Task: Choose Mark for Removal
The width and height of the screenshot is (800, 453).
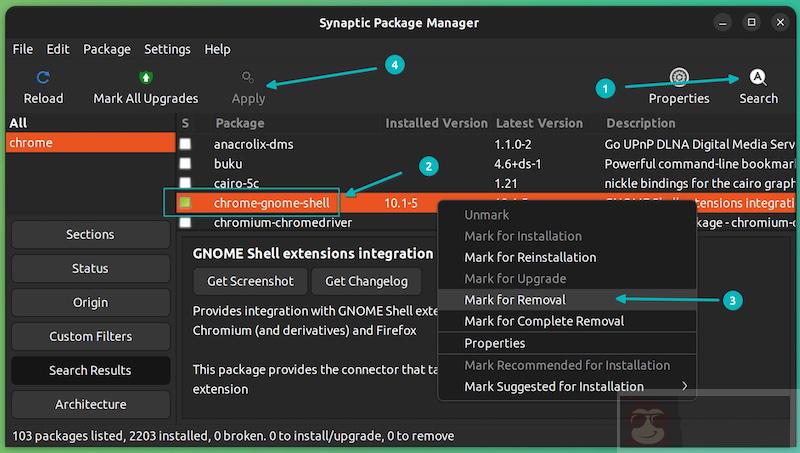Action: click(x=515, y=300)
